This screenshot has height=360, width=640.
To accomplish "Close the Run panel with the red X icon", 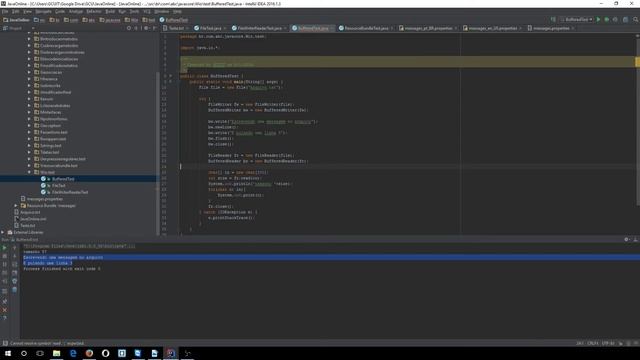I will coord(4,310).
